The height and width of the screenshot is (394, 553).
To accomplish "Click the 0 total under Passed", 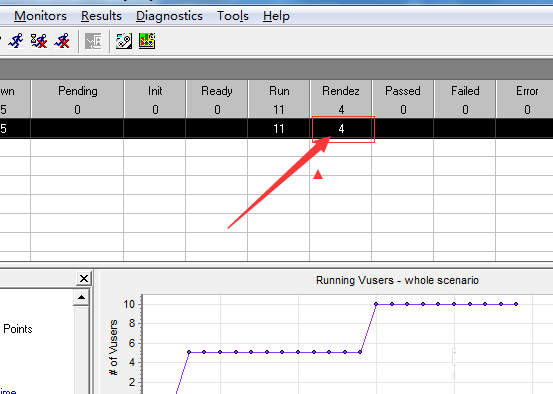I will point(403,110).
